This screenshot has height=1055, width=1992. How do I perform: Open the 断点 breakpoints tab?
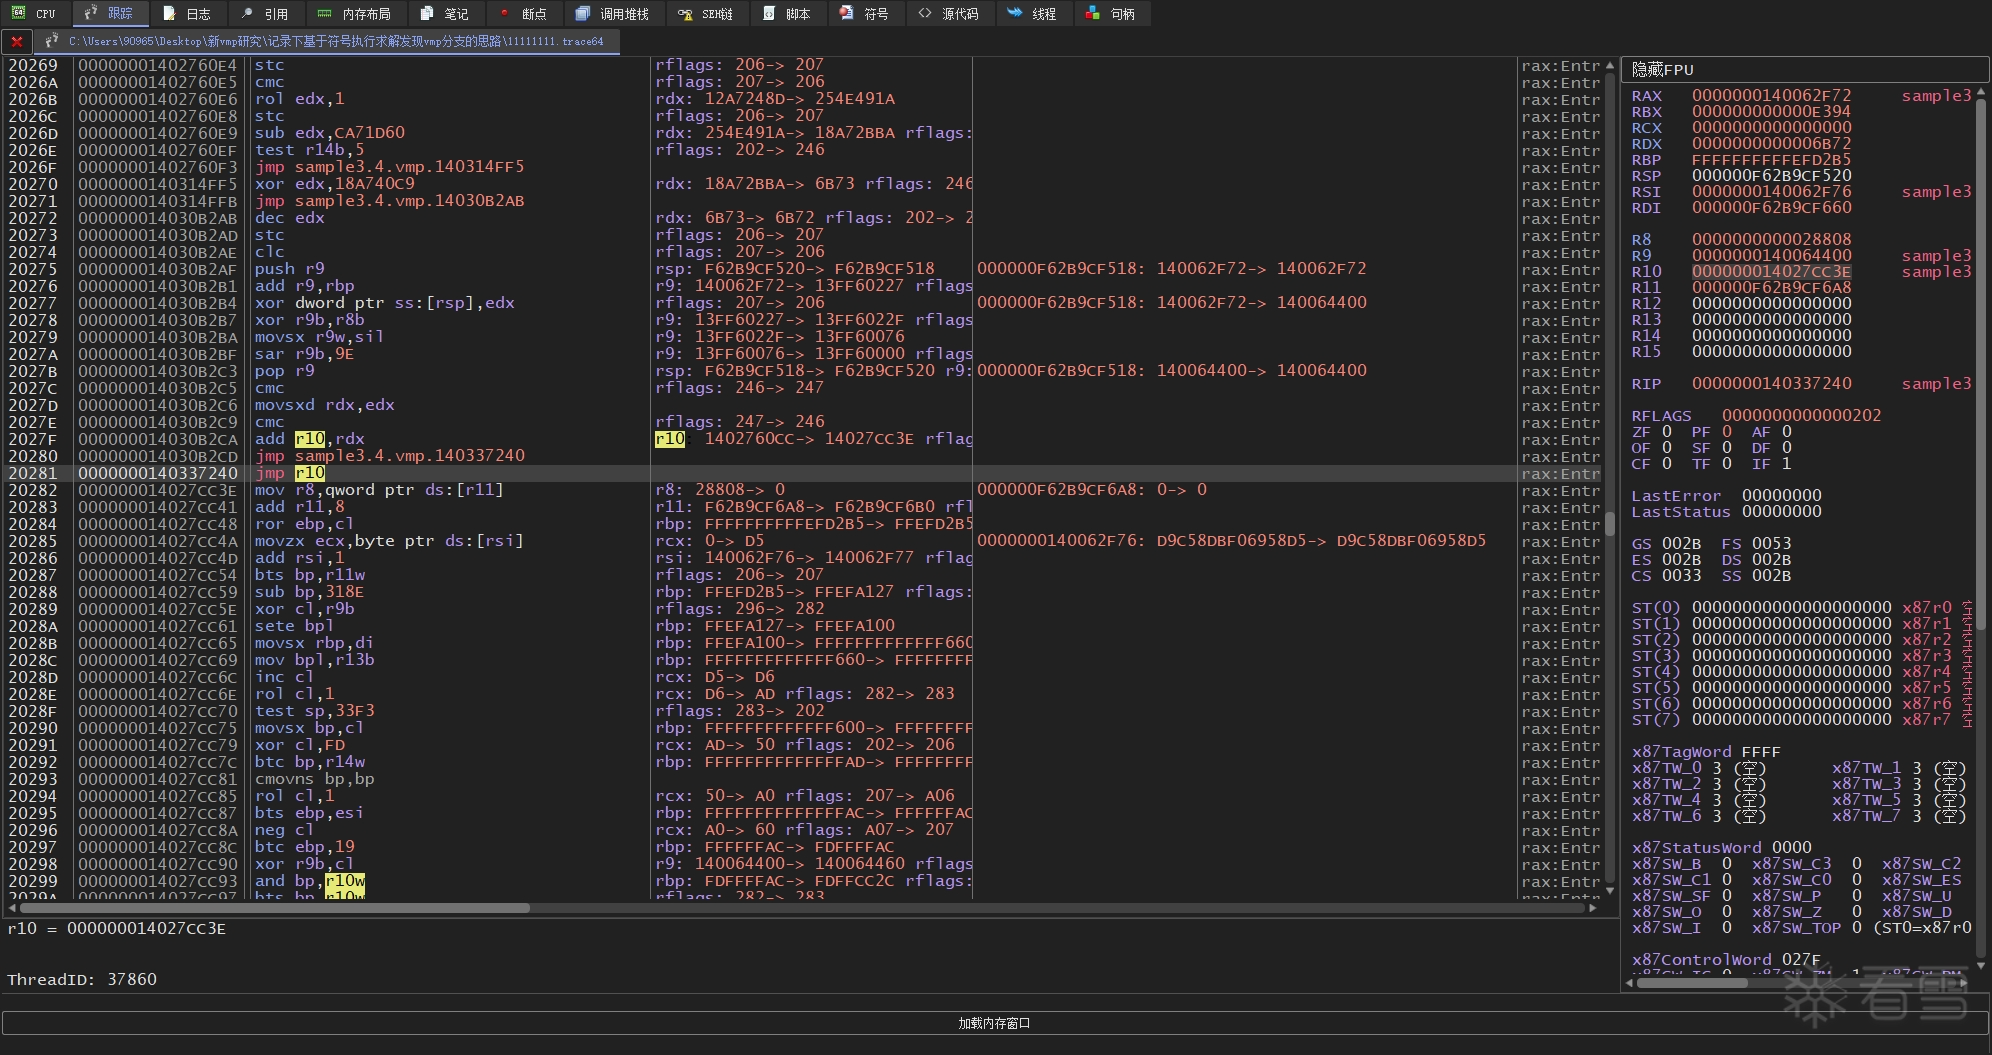click(x=523, y=14)
